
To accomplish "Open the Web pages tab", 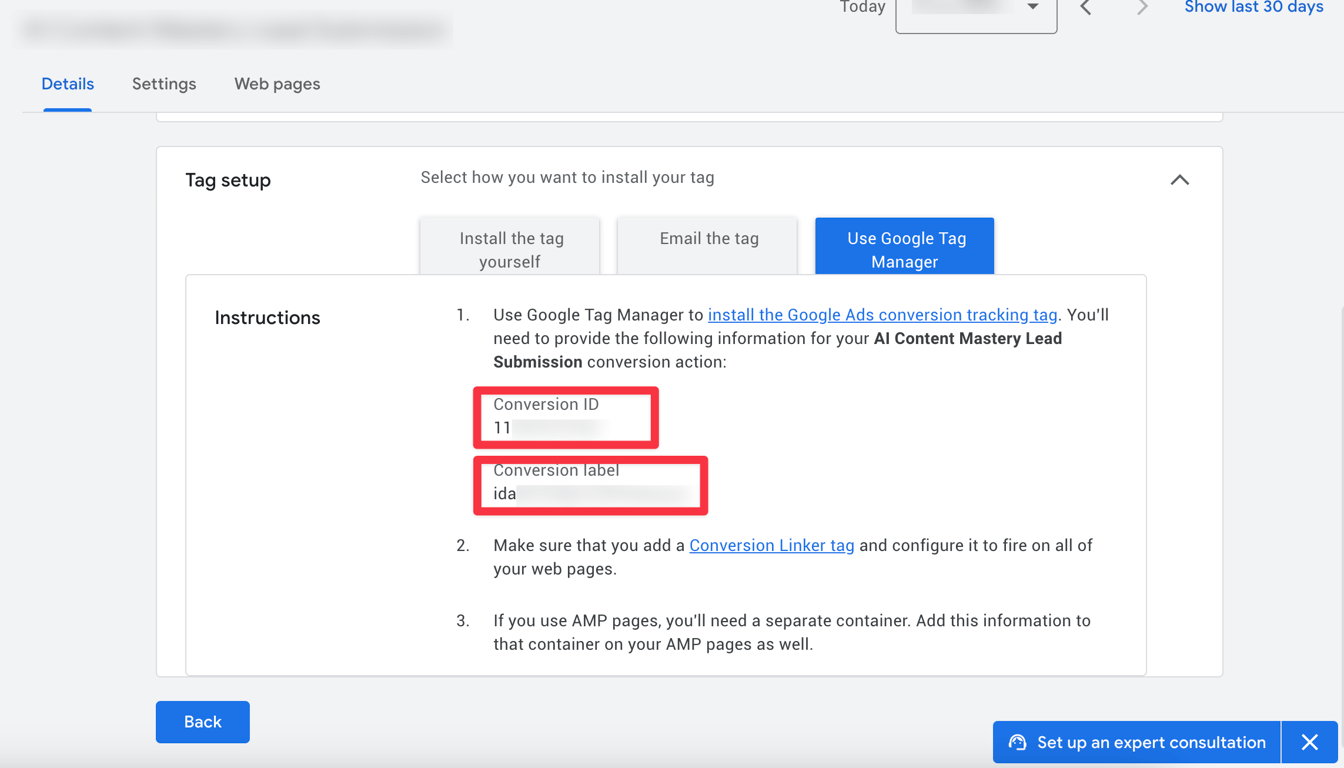I will click(x=277, y=84).
